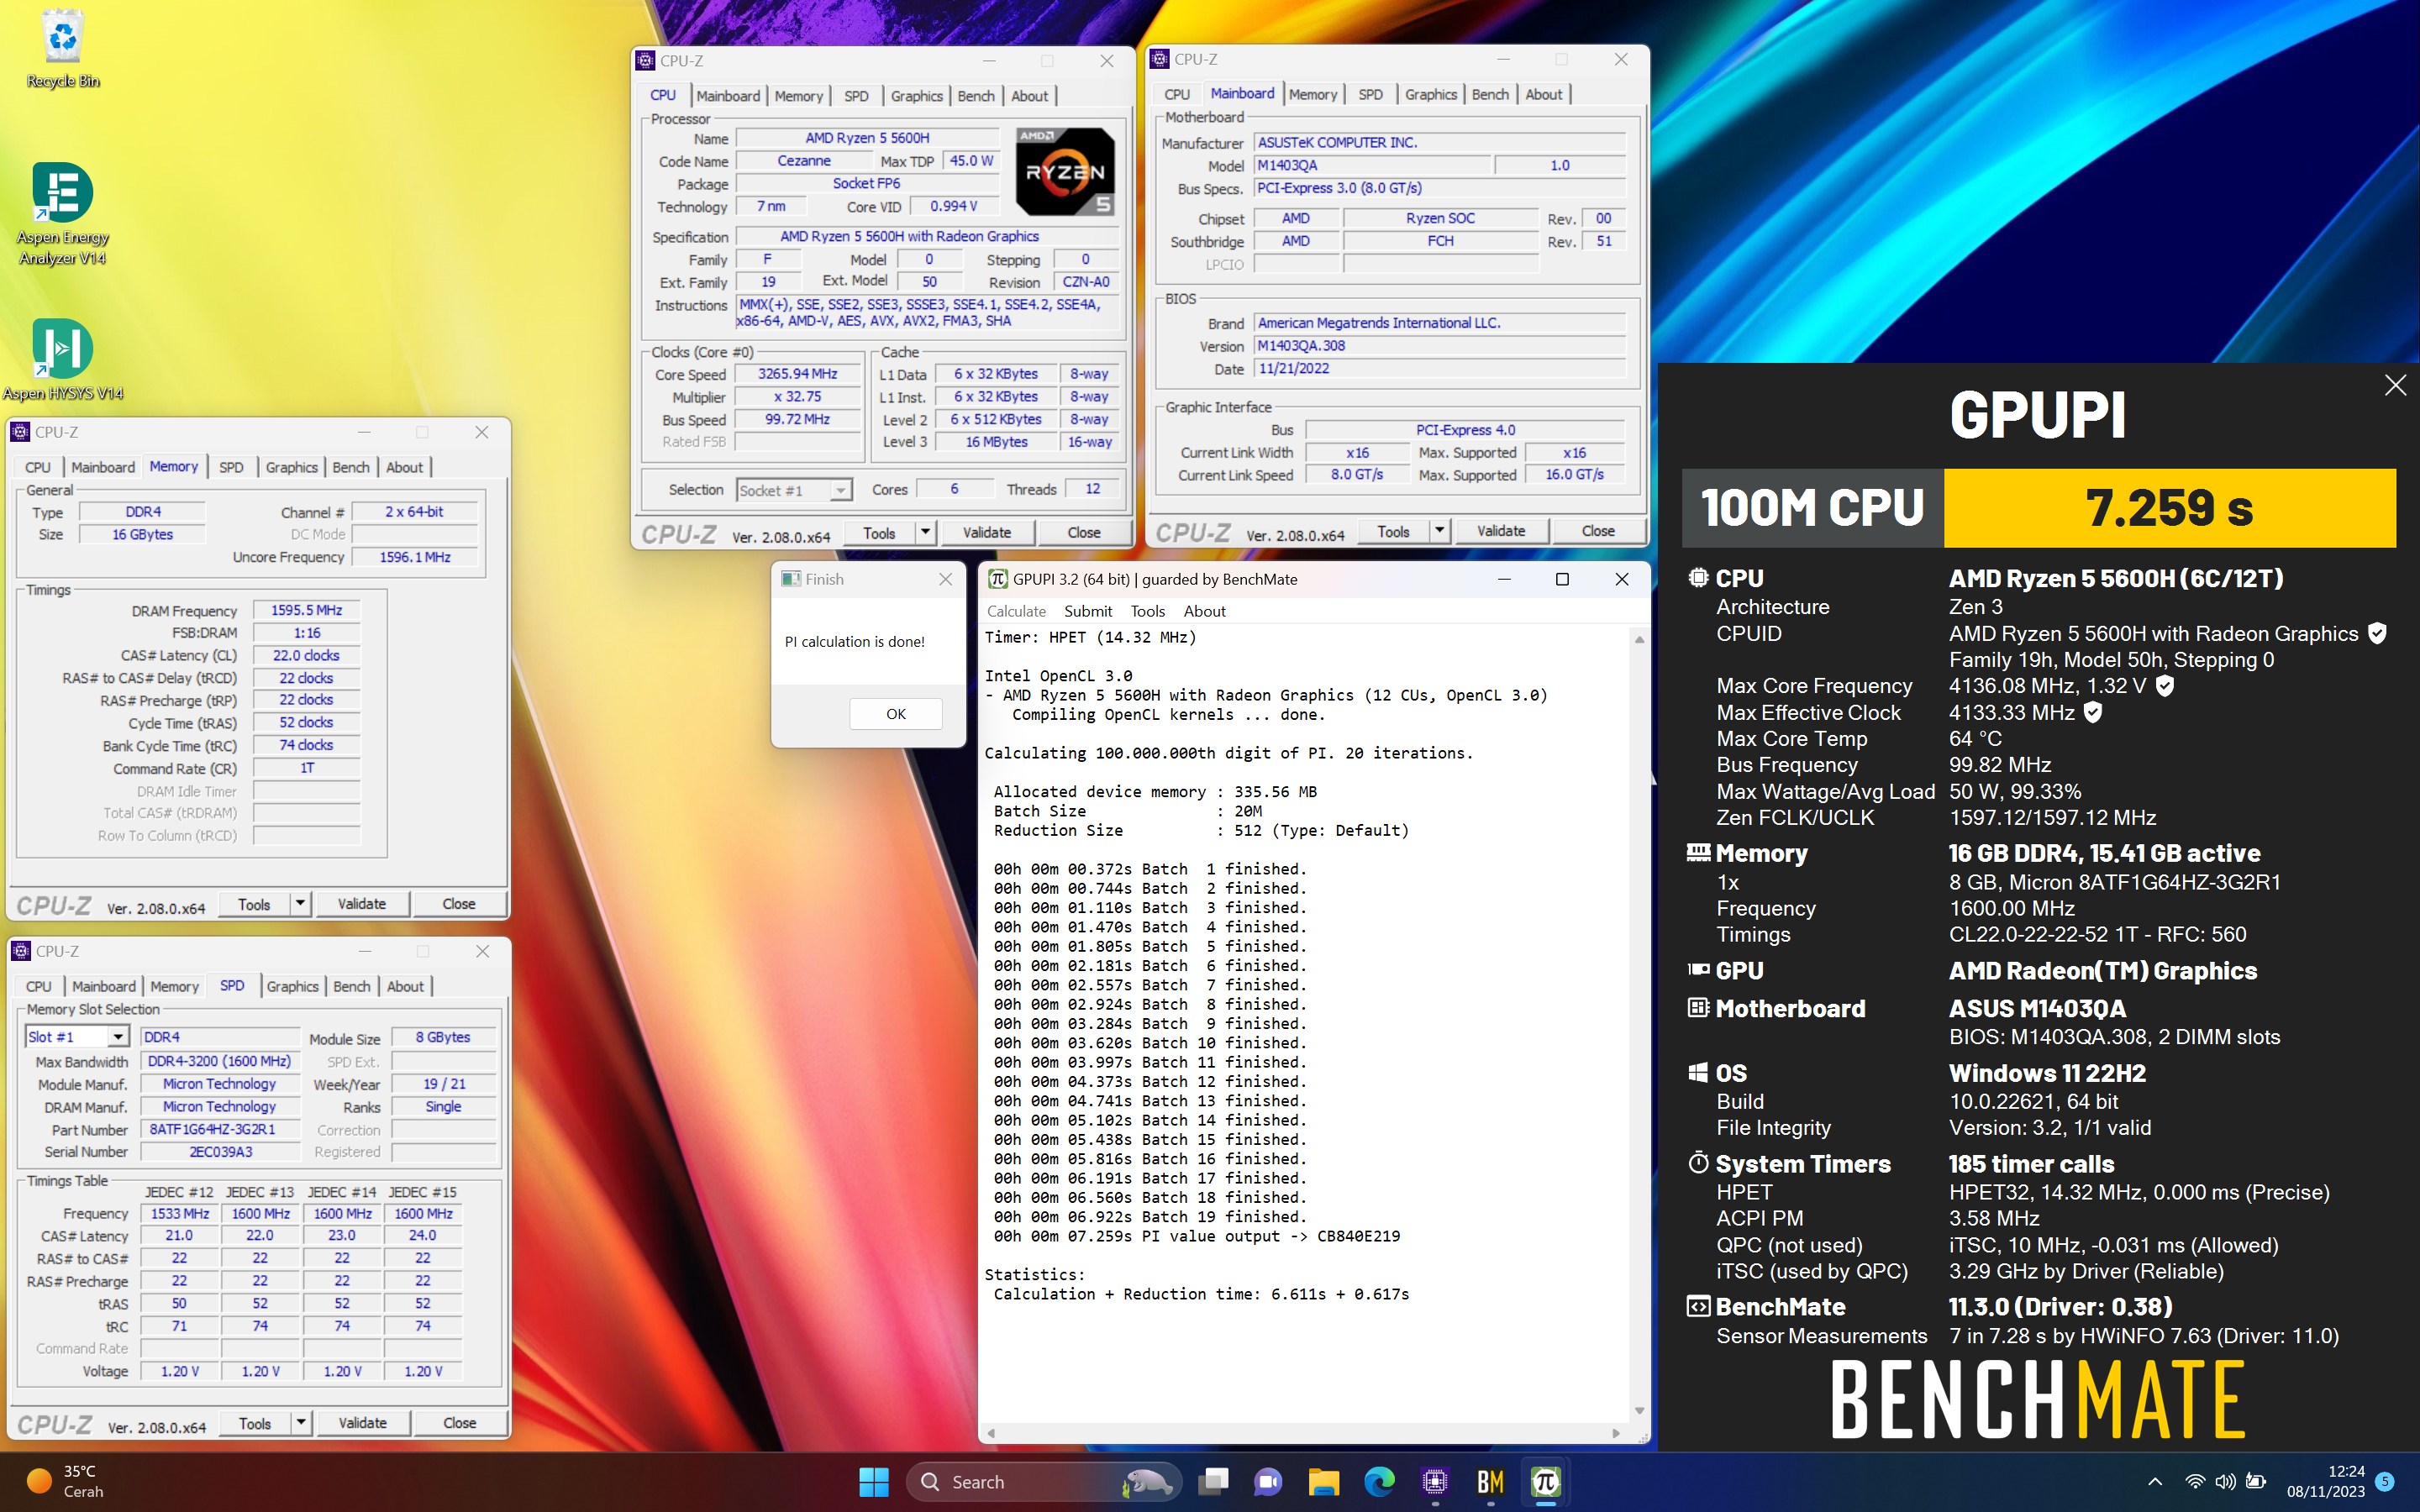The height and width of the screenshot is (1512, 2420).
Task: Open Memory tab in CPU-Z CPU window
Action: click(798, 96)
